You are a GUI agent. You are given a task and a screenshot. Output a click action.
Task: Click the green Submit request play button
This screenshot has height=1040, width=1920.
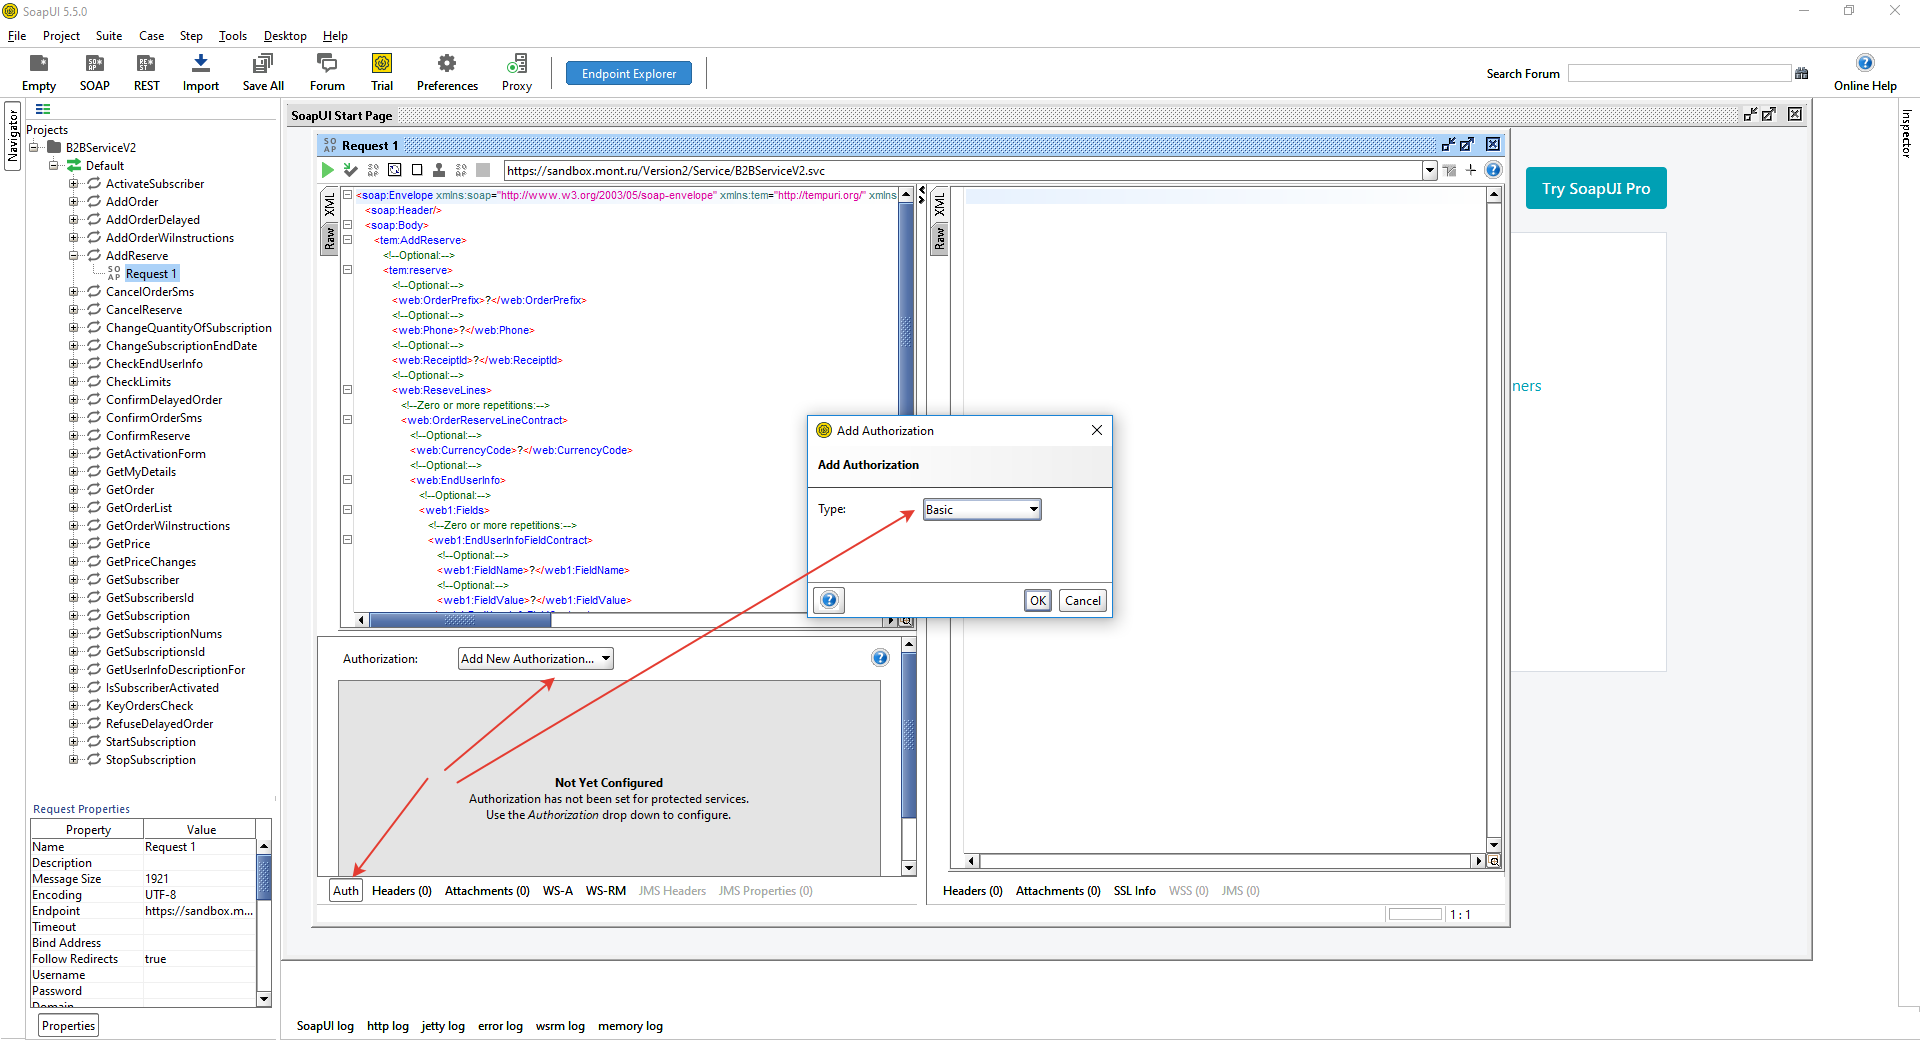[x=327, y=170]
